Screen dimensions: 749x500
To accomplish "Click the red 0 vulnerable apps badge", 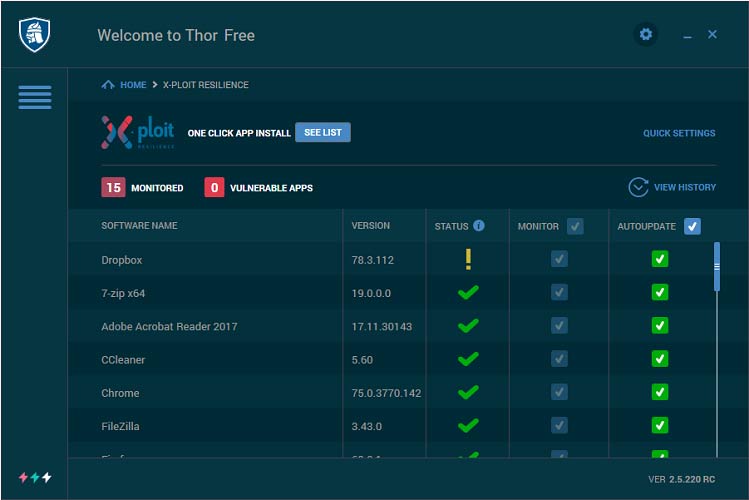I will (214, 187).
